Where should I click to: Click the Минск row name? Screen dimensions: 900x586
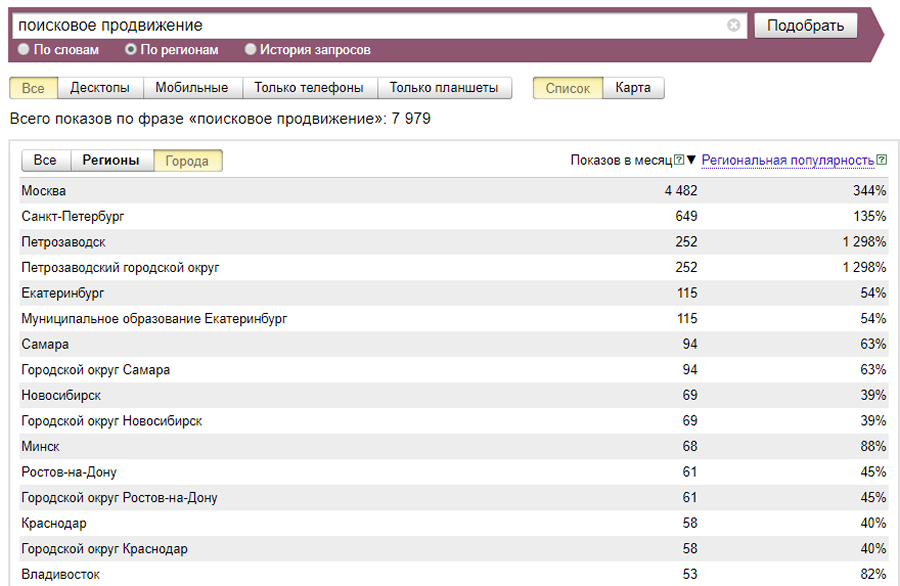pyautogui.click(x=41, y=447)
